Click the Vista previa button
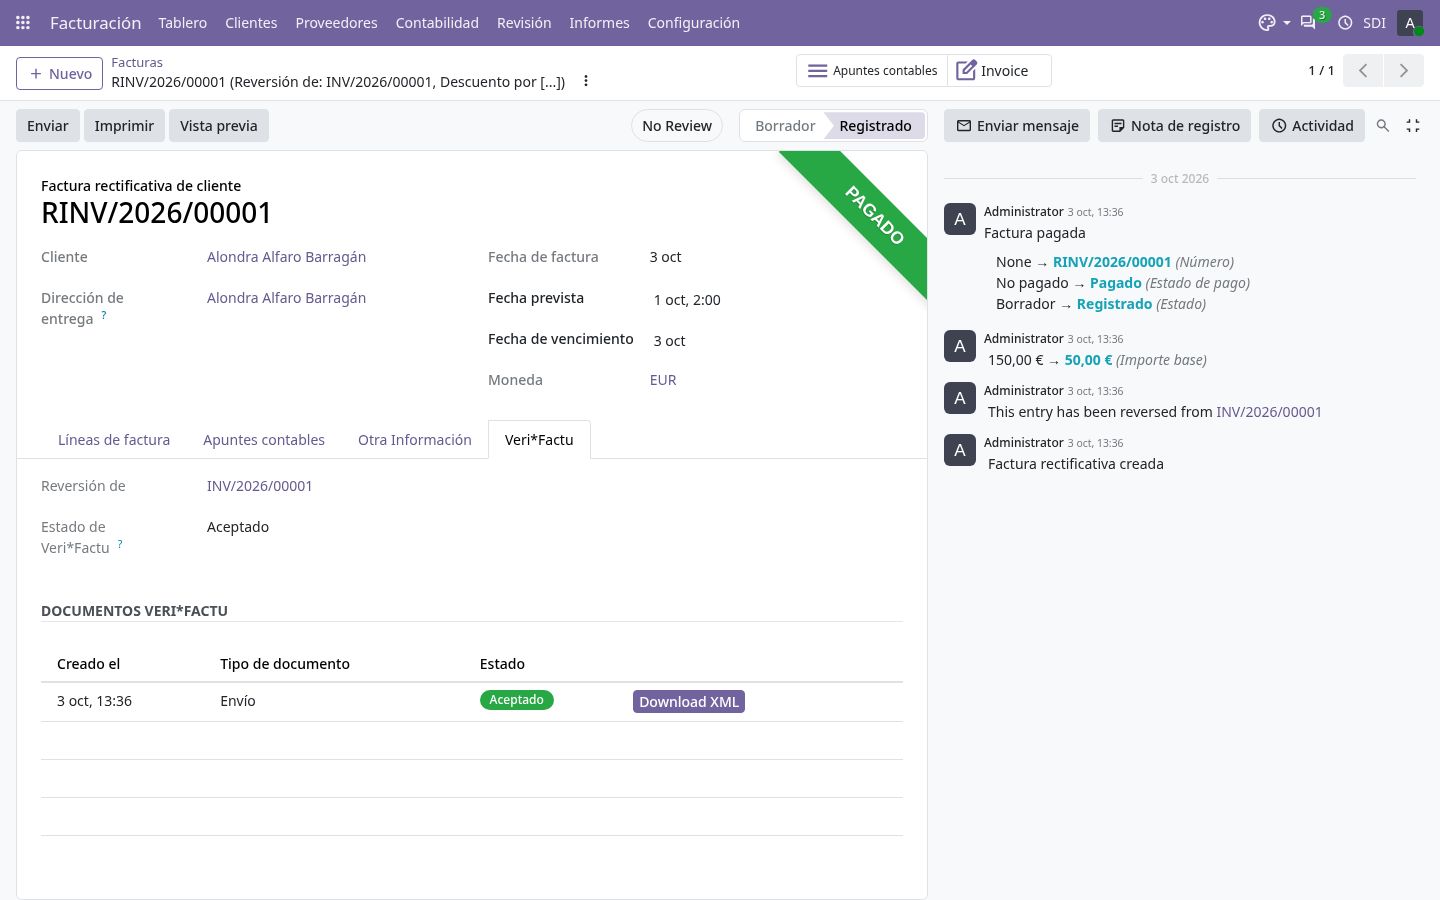 coord(219,126)
